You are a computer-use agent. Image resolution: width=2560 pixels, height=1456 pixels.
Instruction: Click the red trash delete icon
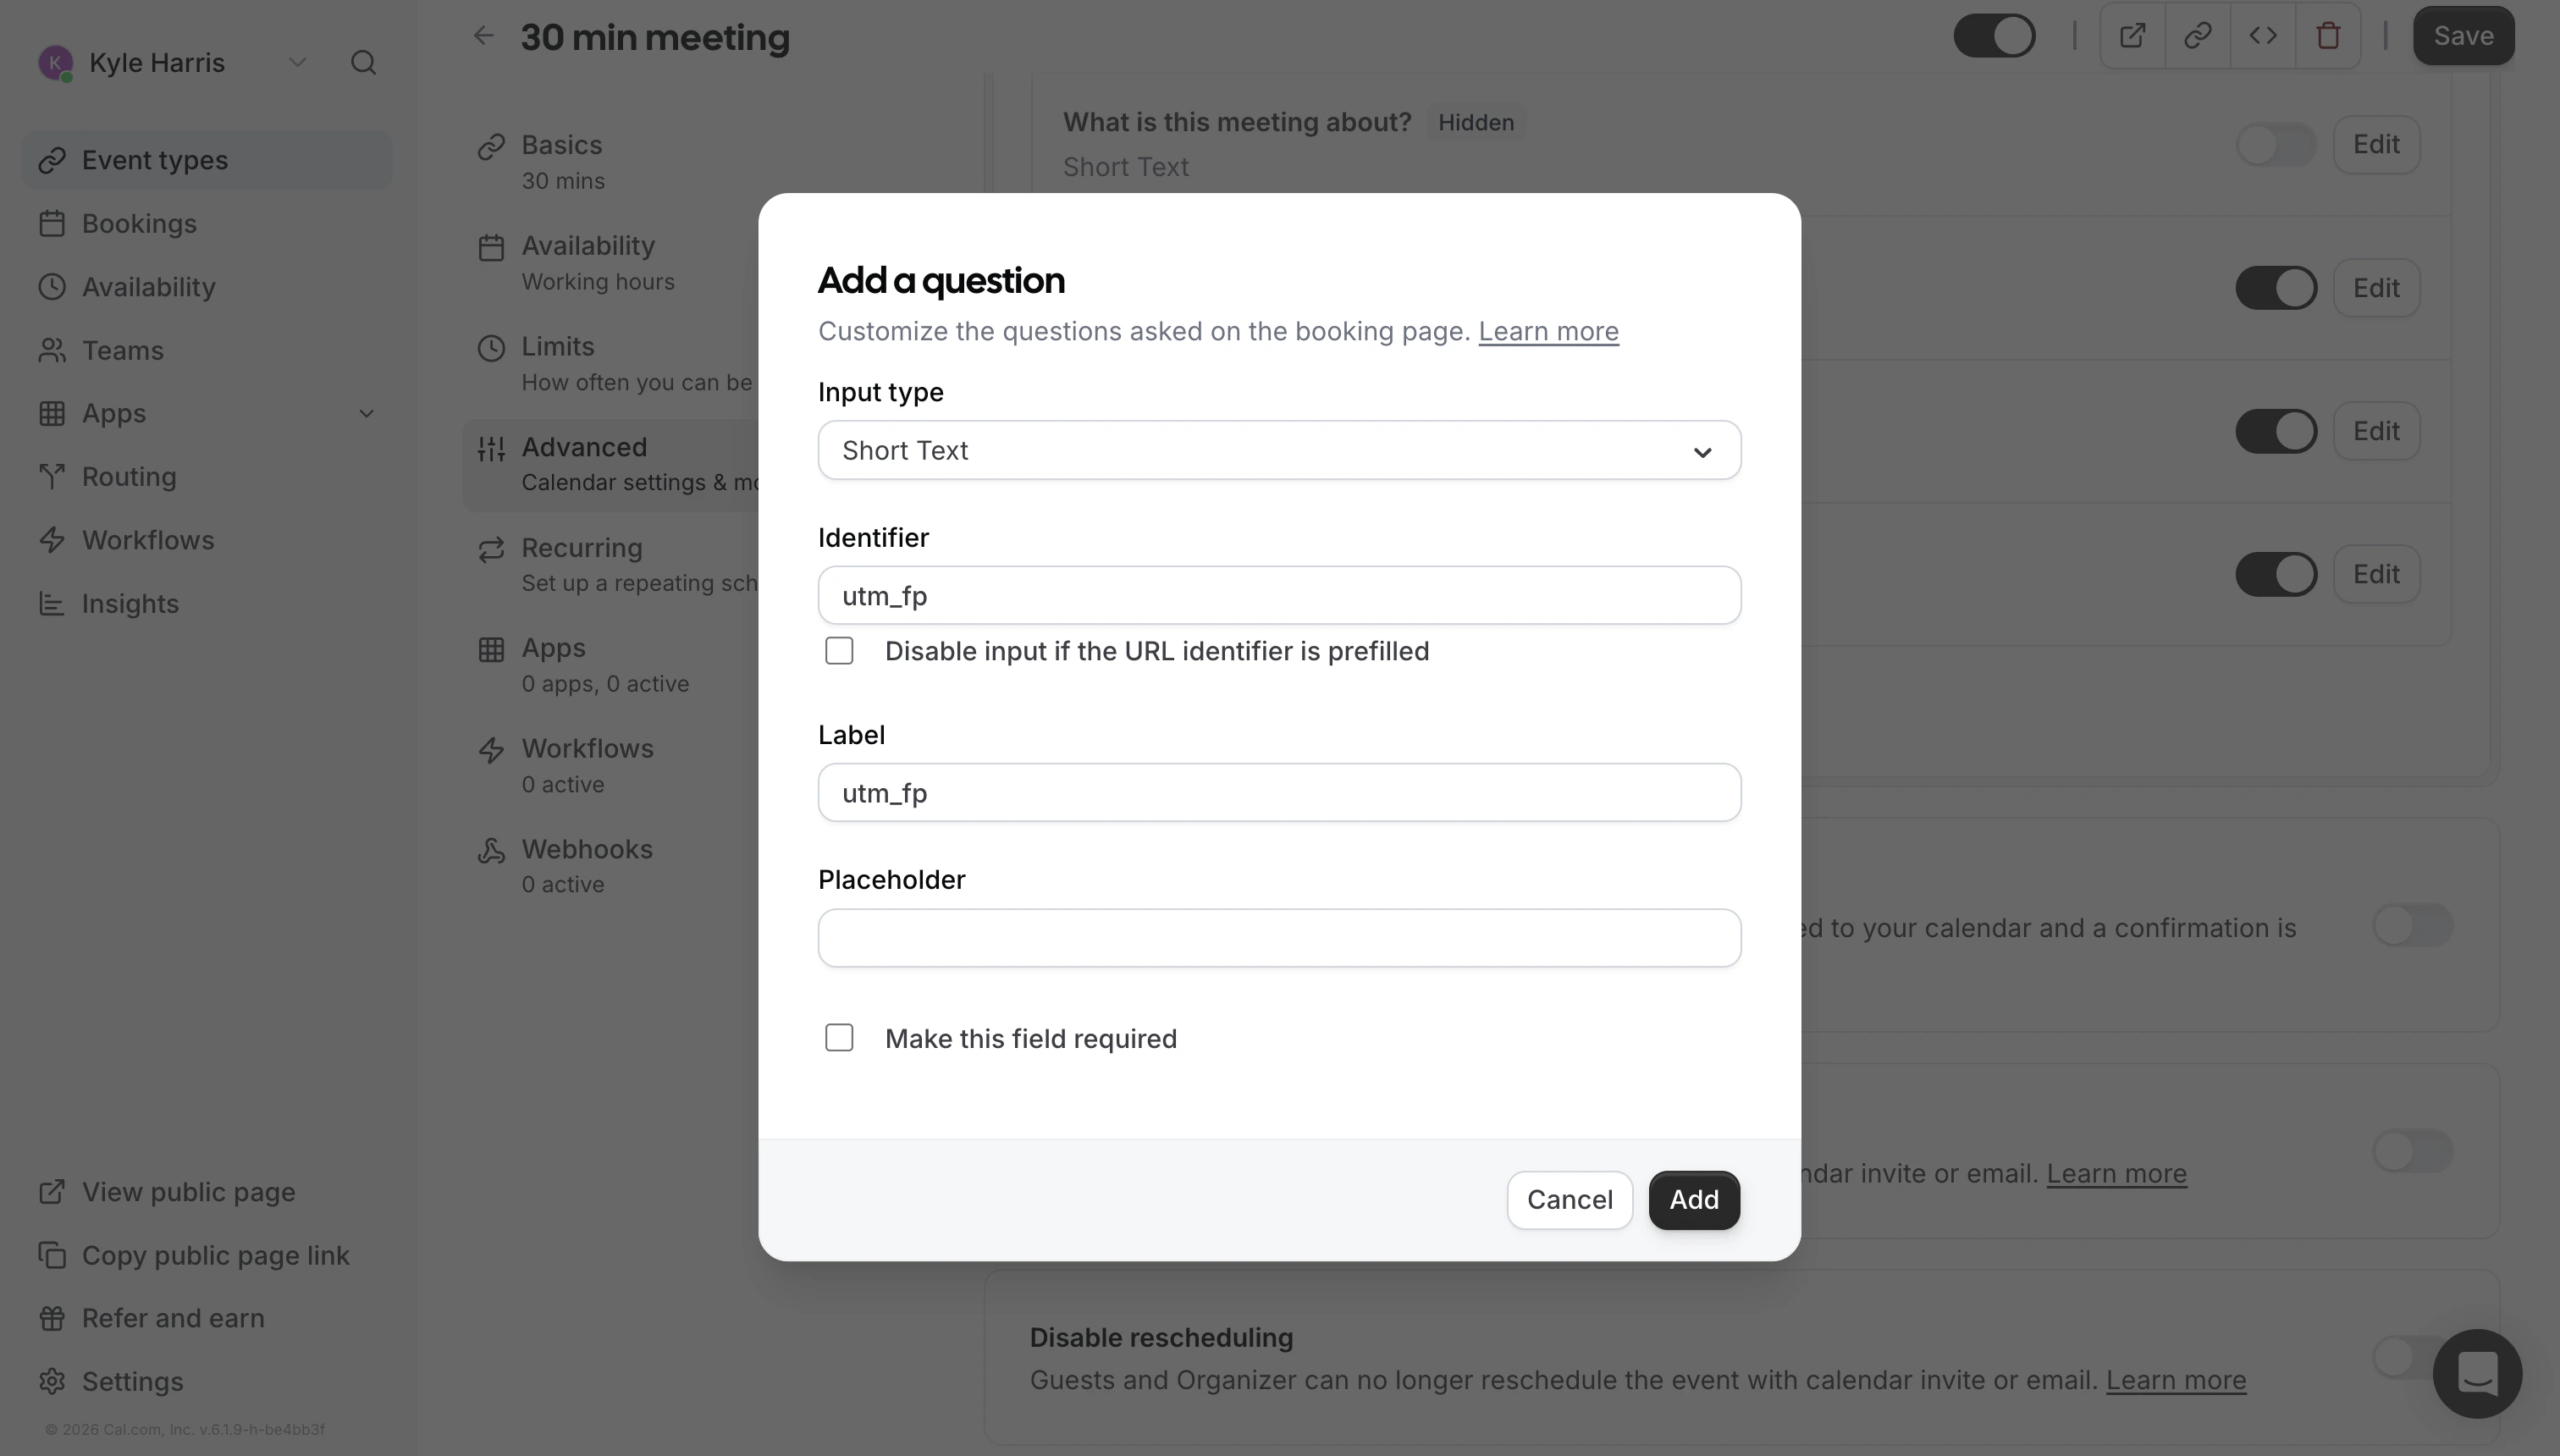pos(2328,36)
